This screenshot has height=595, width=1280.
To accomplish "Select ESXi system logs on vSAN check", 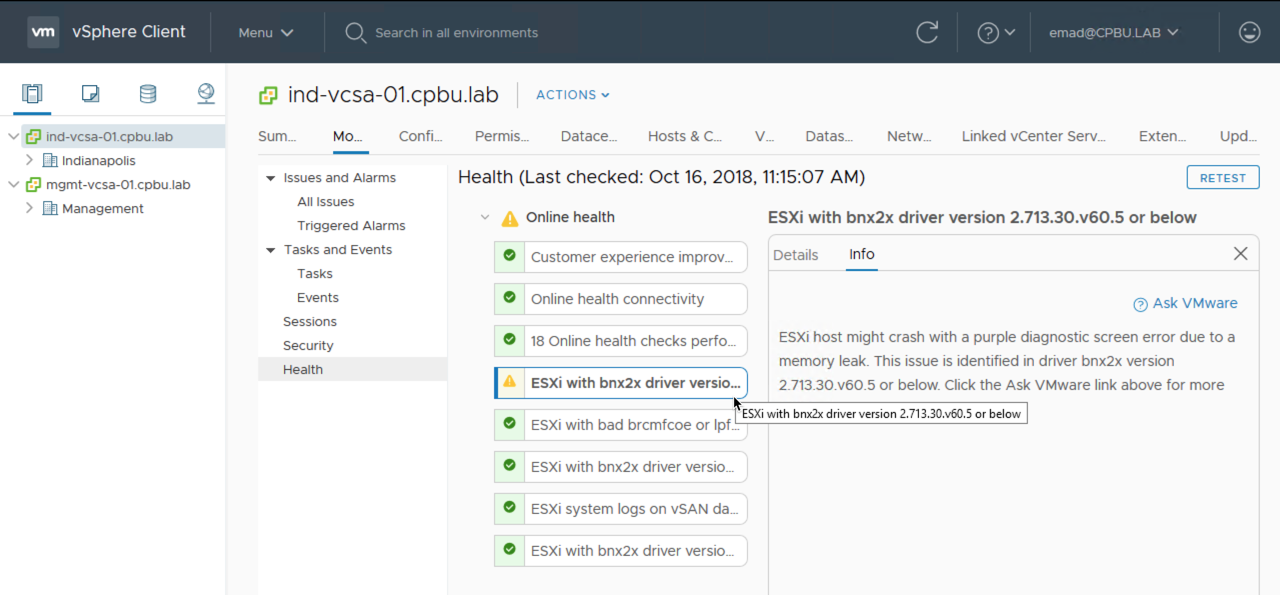I will pyautogui.click(x=621, y=508).
